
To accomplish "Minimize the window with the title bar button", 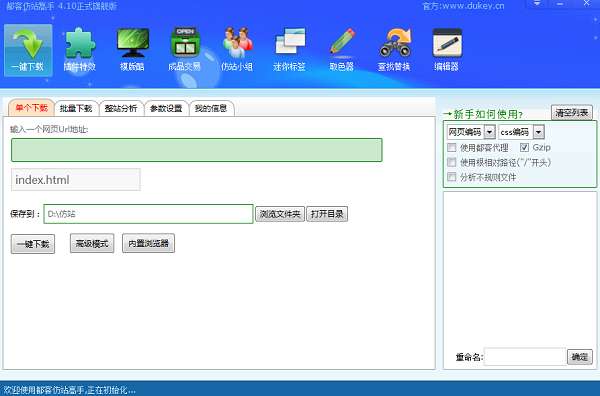I will tap(560, 3).
